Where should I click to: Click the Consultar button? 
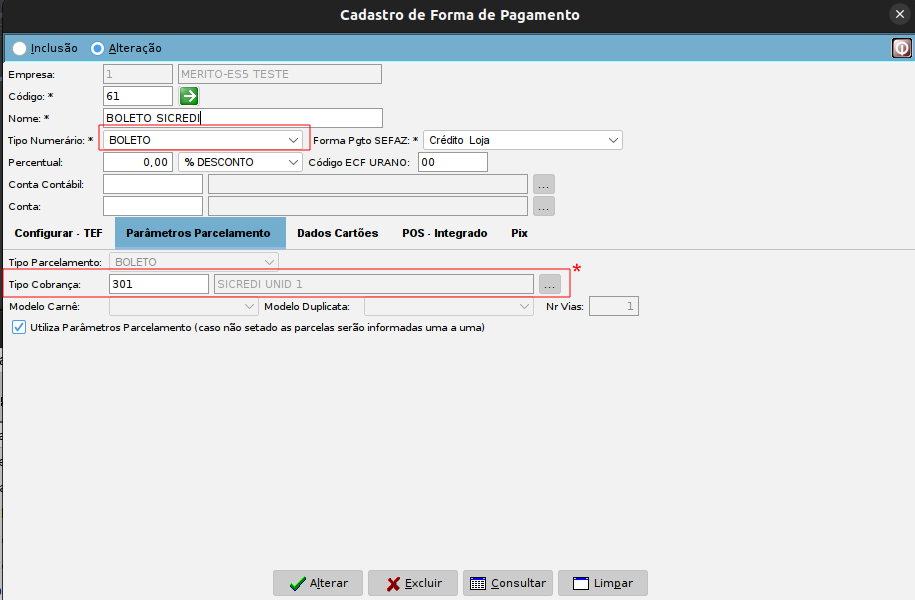[507, 583]
